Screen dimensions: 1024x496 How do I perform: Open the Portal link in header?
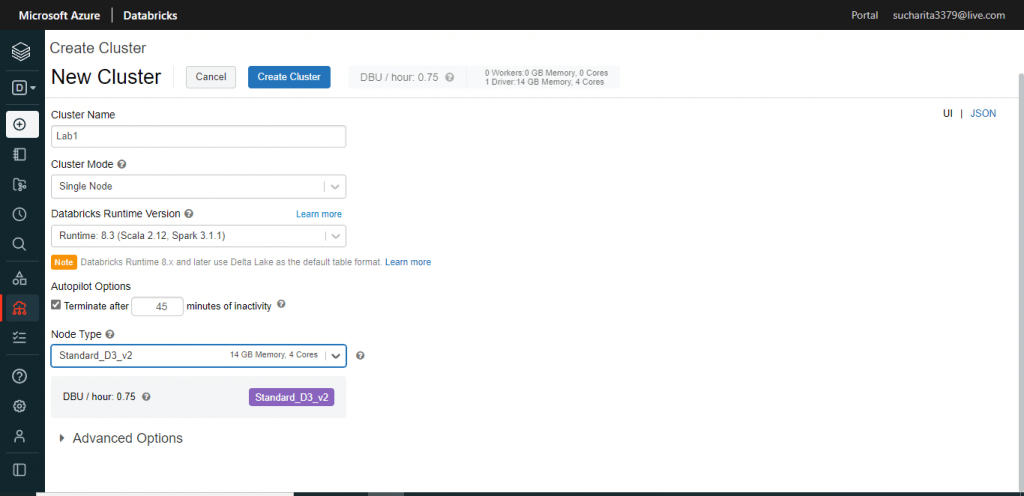(865, 15)
